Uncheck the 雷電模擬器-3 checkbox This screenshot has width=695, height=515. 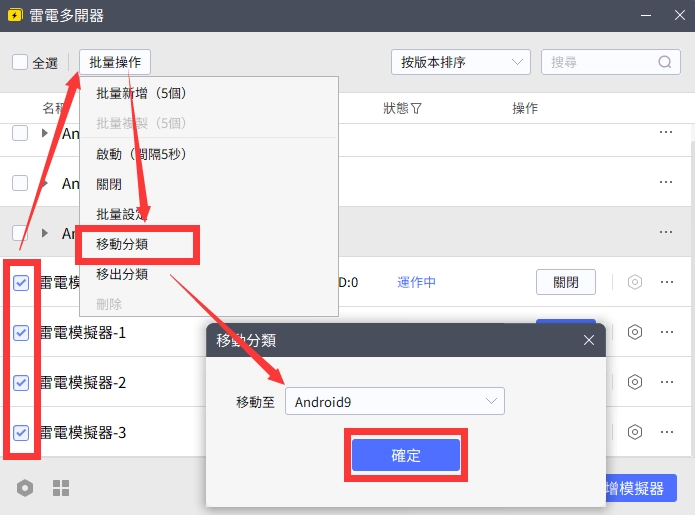coord(21,433)
